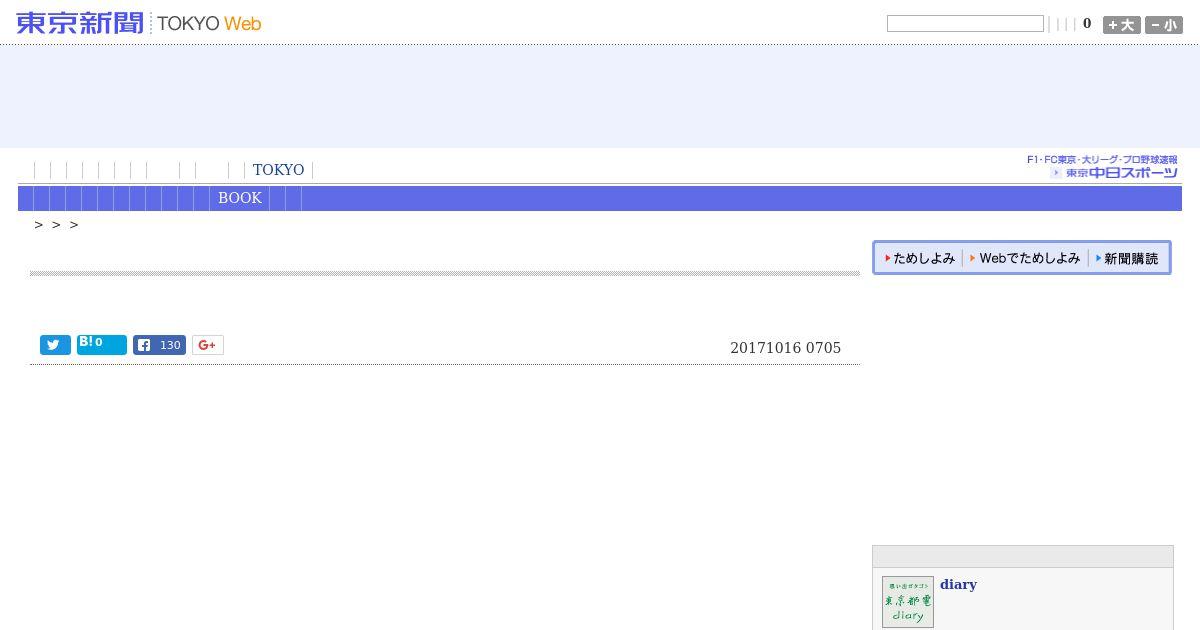Click TOKYO Web header text
The width and height of the screenshot is (1200, 630).
[x=209, y=23]
